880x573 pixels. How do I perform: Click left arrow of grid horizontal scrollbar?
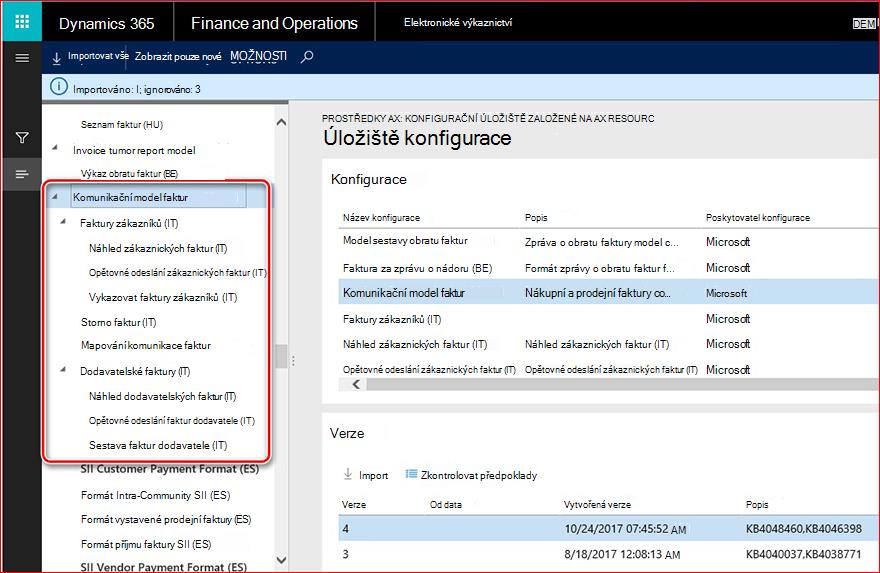coord(356,384)
